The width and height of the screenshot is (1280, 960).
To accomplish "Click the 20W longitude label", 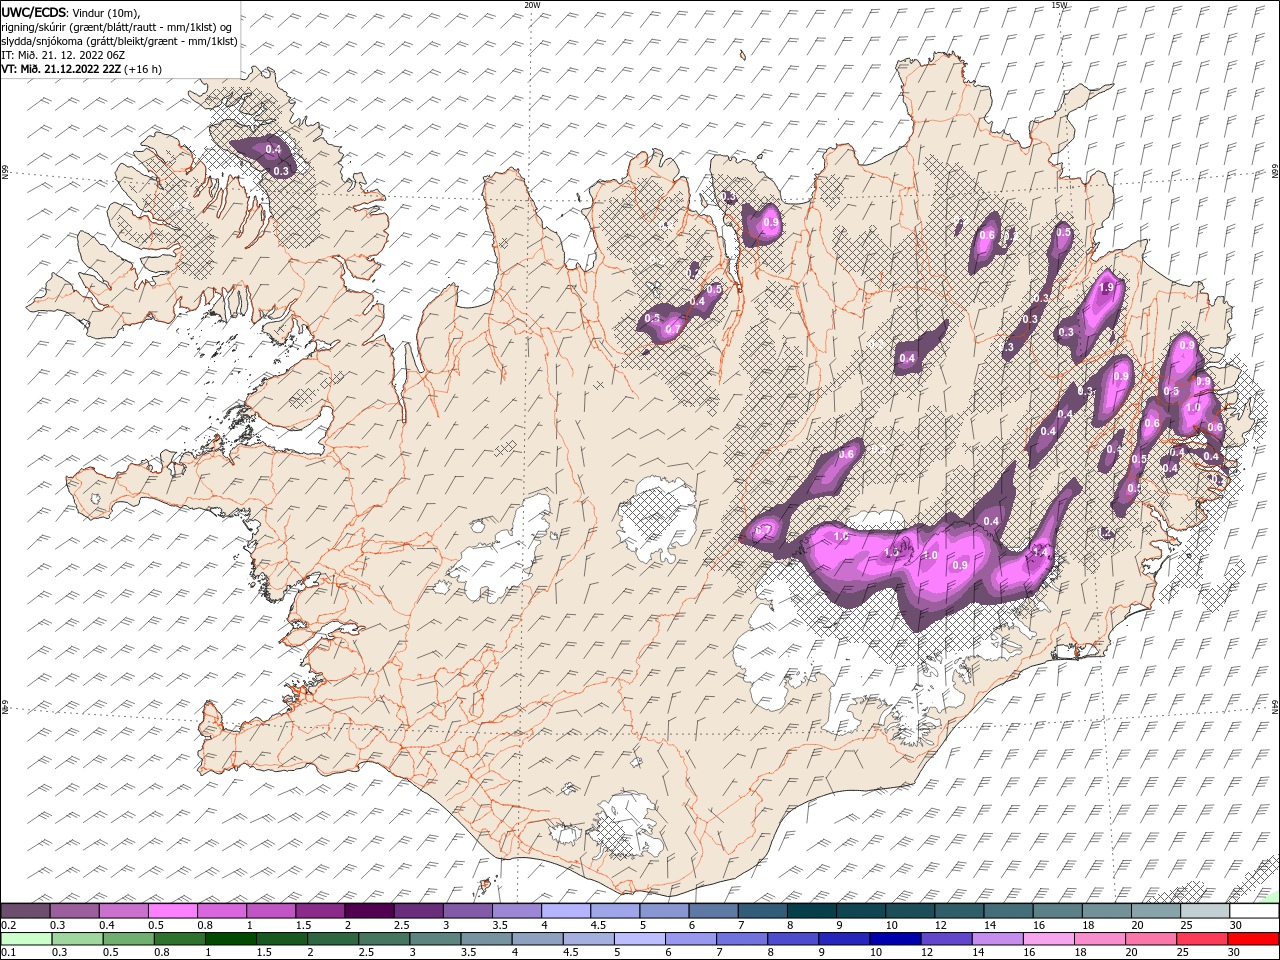I will (x=532, y=5).
